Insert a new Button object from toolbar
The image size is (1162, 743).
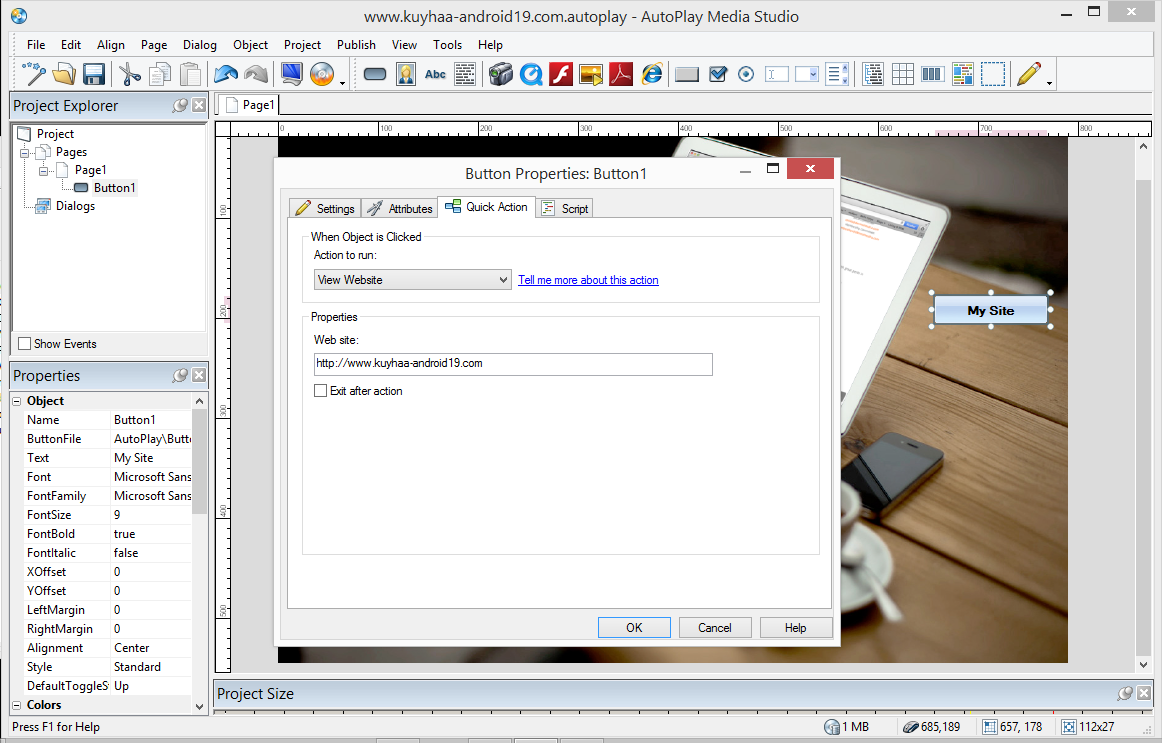click(375, 74)
